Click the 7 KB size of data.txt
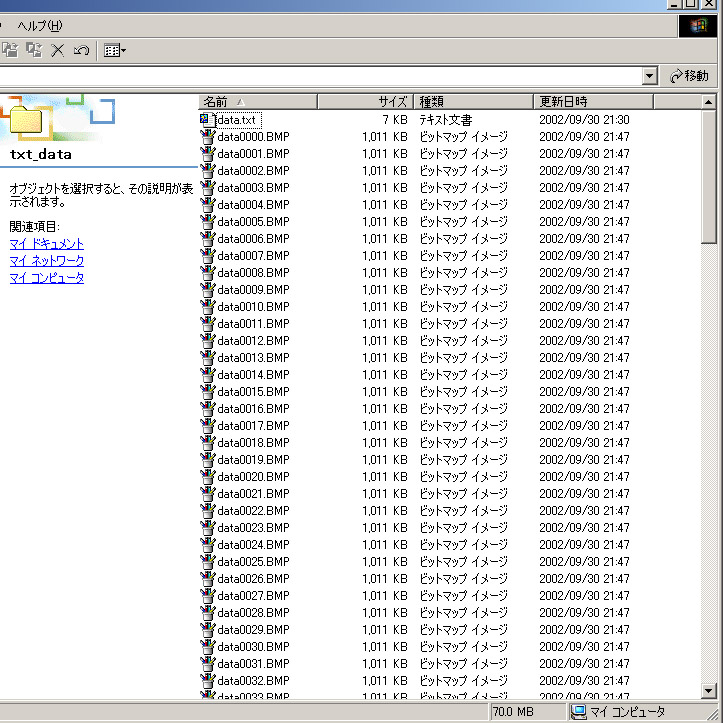723x723 pixels. tap(395, 120)
